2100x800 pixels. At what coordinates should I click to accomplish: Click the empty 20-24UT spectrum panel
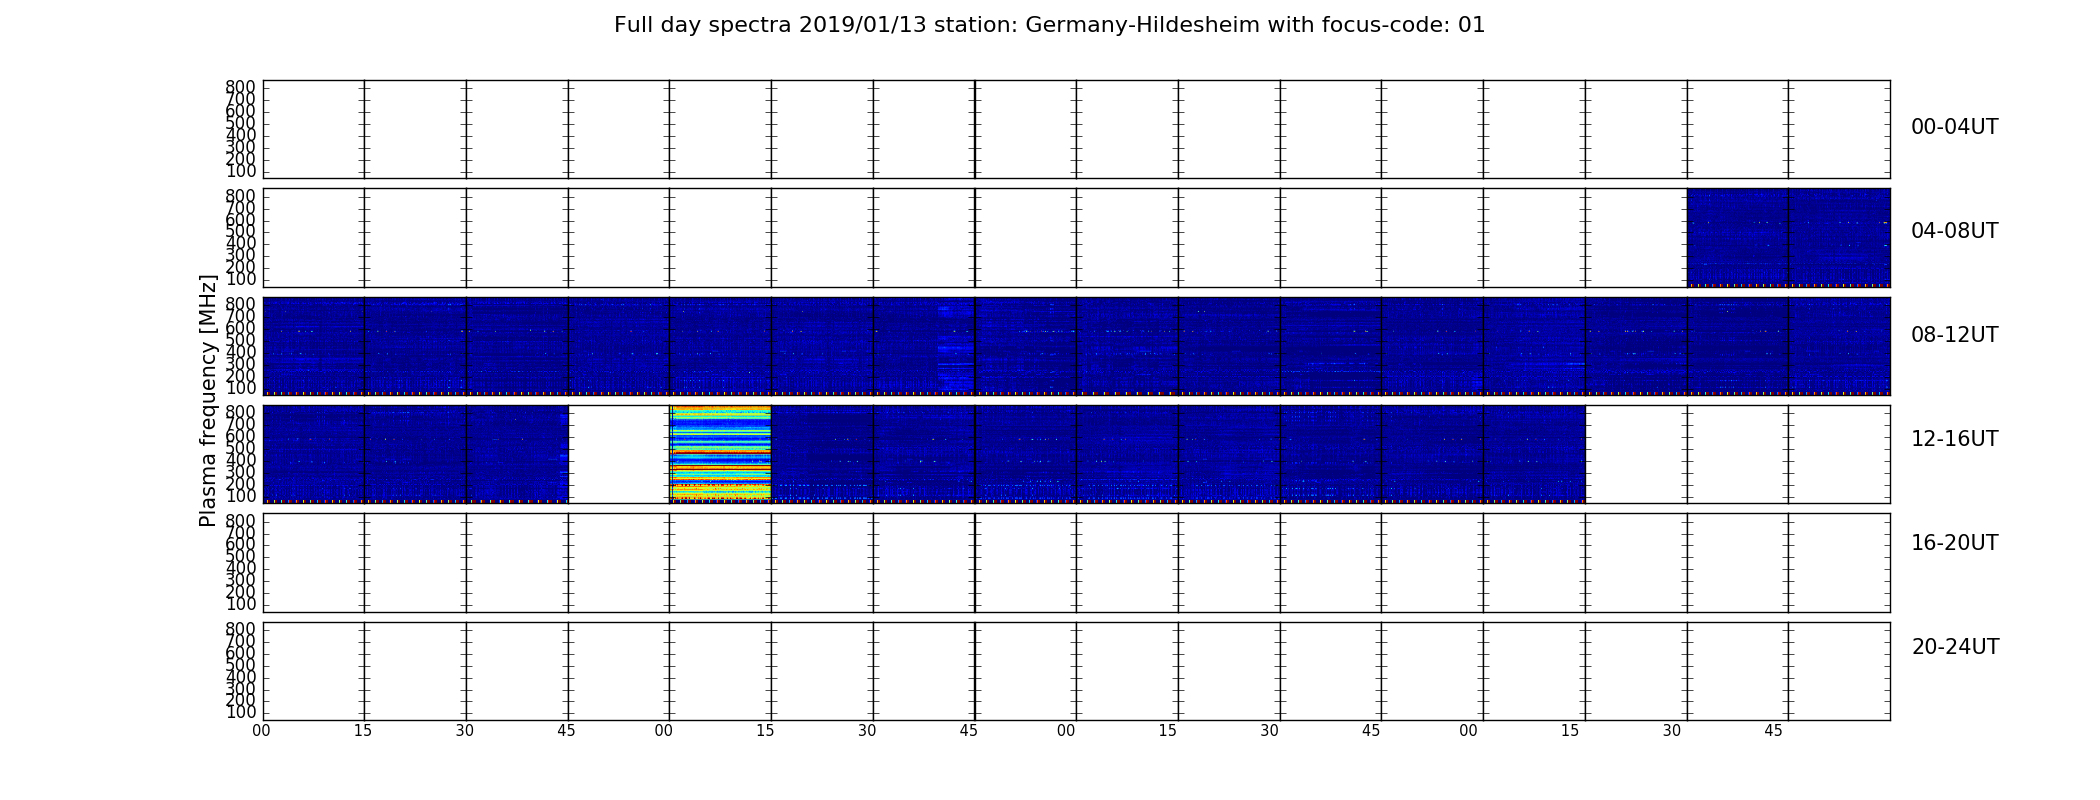coord(1076,671)
